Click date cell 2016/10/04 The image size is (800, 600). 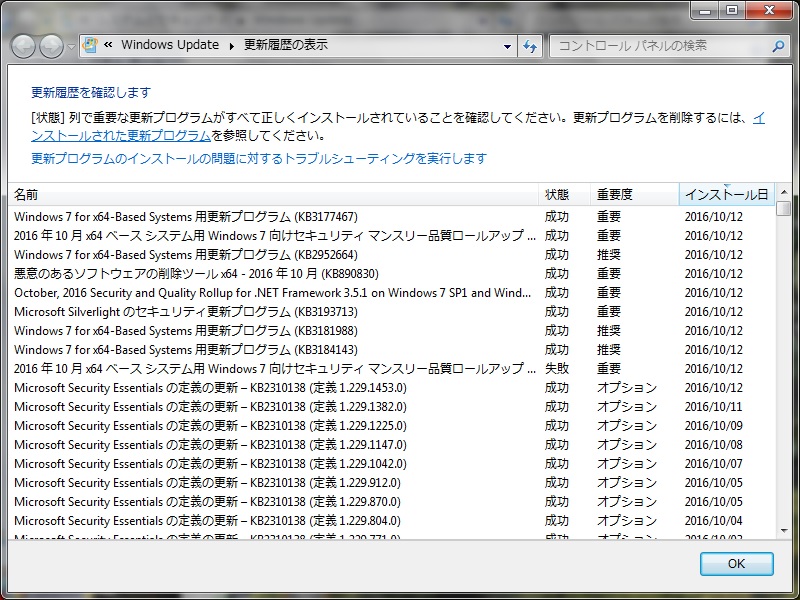pos(713,520)
